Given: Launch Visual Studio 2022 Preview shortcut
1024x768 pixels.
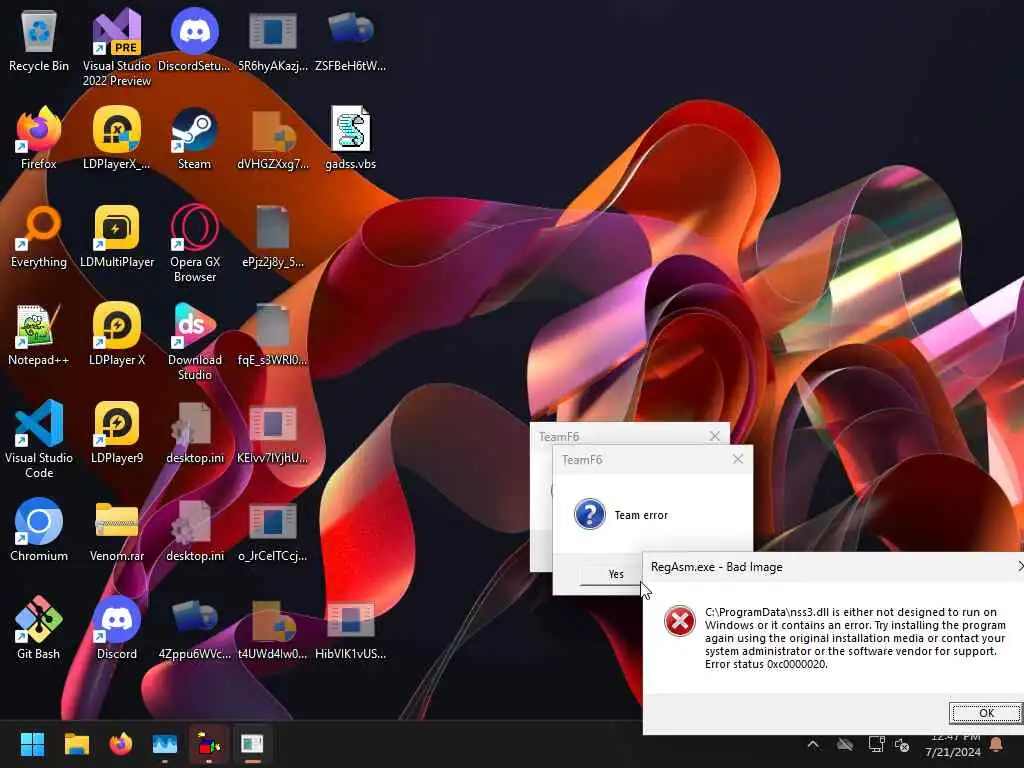Looking at the screenshot, I should (117, 47).
